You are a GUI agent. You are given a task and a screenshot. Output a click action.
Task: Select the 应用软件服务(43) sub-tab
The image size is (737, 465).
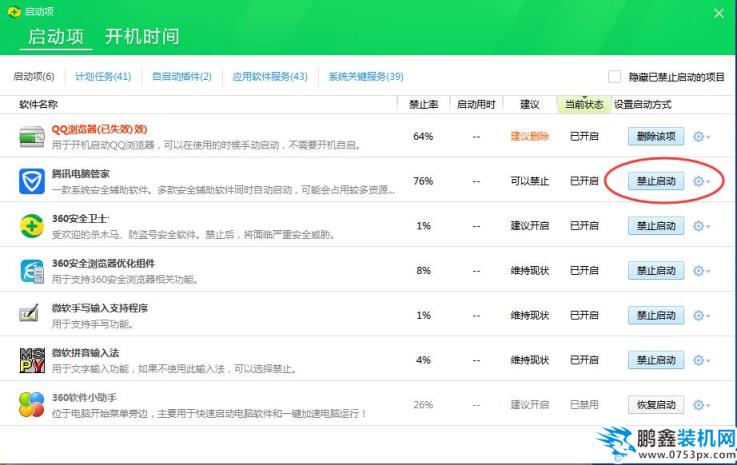[x=270, y=76]
